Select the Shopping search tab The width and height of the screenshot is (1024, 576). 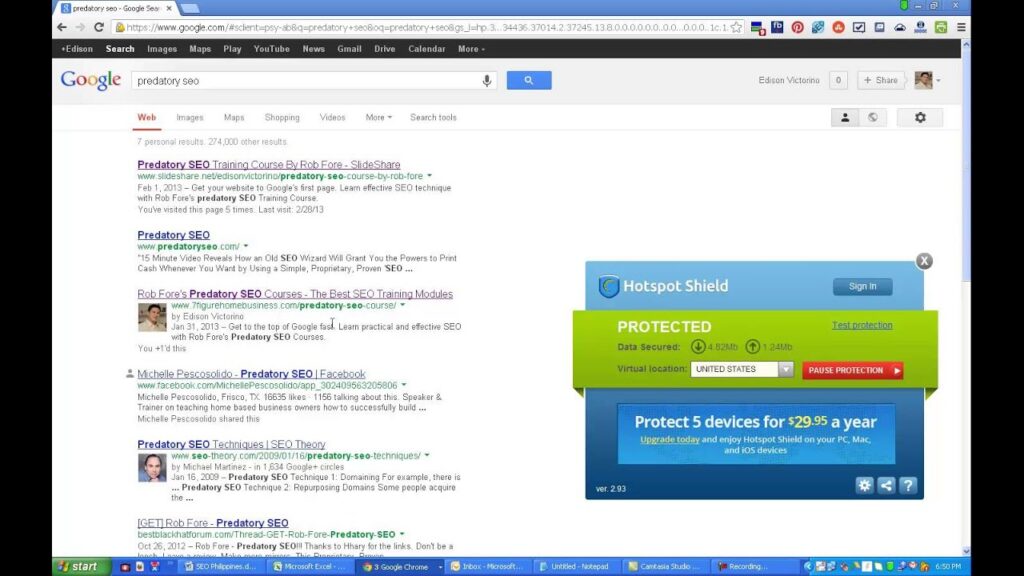click(x=282, y=118)
